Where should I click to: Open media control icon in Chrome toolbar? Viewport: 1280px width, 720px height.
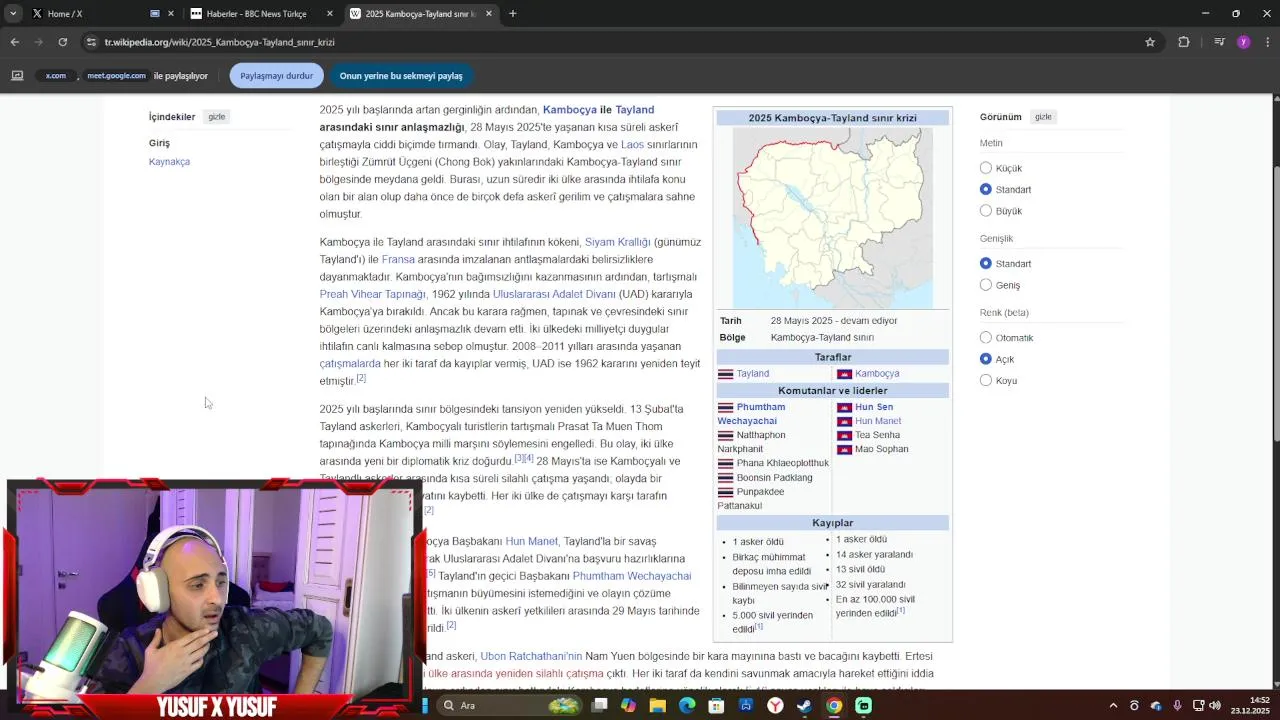coord(1219,42)
